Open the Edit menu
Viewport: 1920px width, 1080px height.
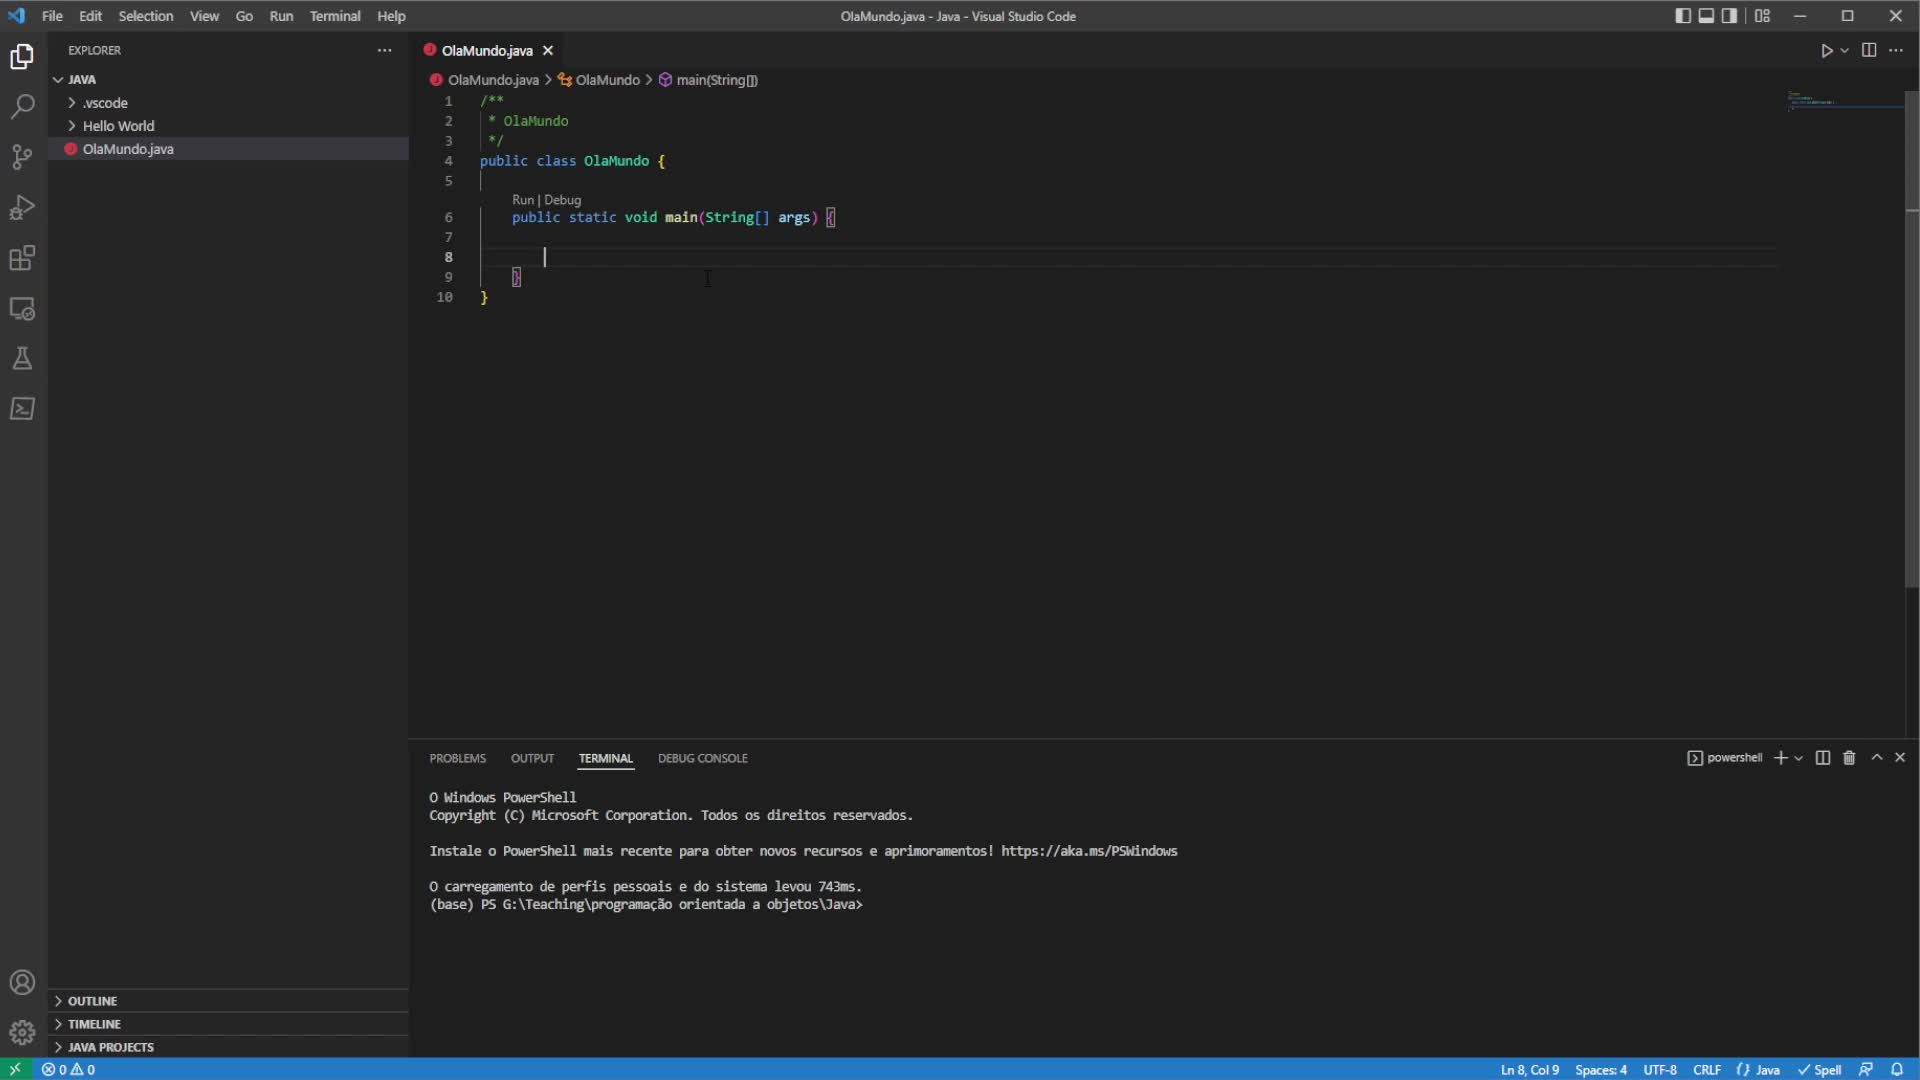(x=90, y=16)
